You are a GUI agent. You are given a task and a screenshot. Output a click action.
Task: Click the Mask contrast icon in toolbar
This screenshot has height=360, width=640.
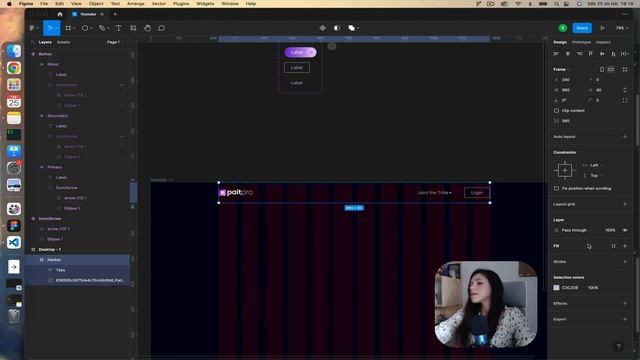[x=337, y=28]
